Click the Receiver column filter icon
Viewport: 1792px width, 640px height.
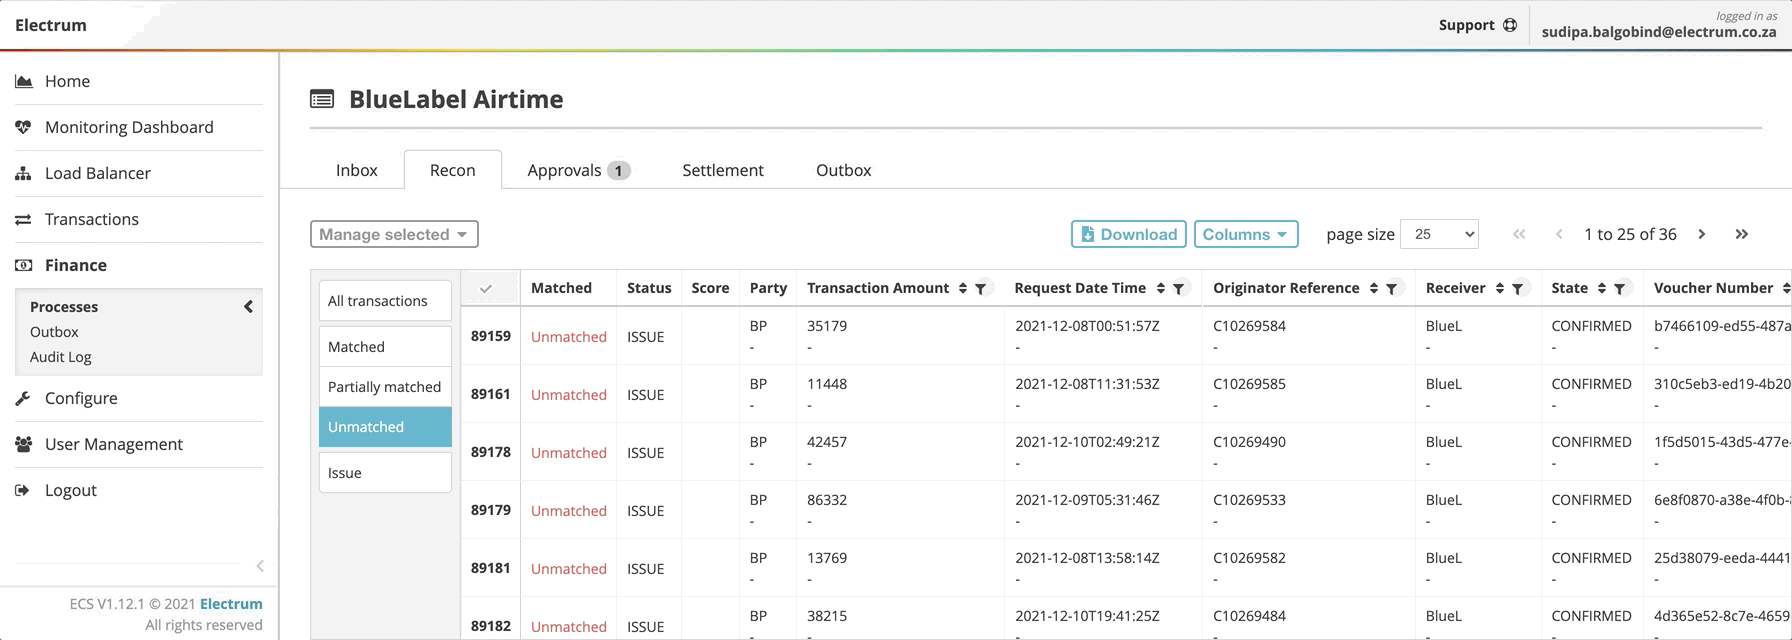1518,289
